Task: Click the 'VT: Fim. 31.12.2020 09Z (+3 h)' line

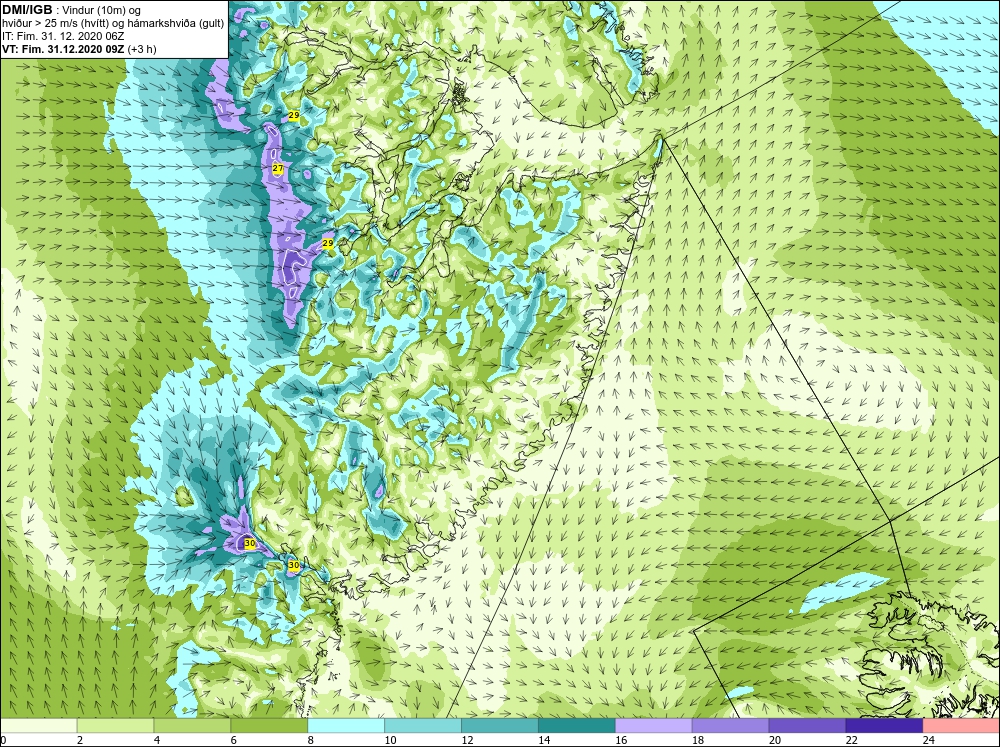Action: point(79,49)
